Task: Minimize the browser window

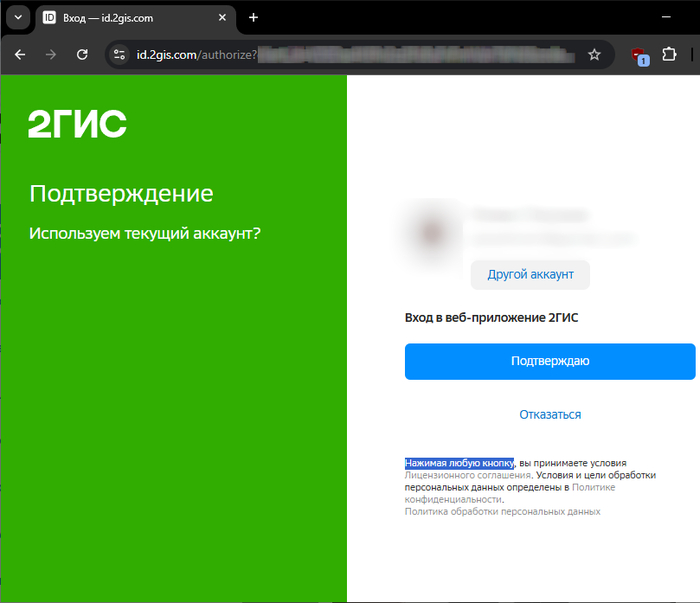Action: (x=666, y=17)
